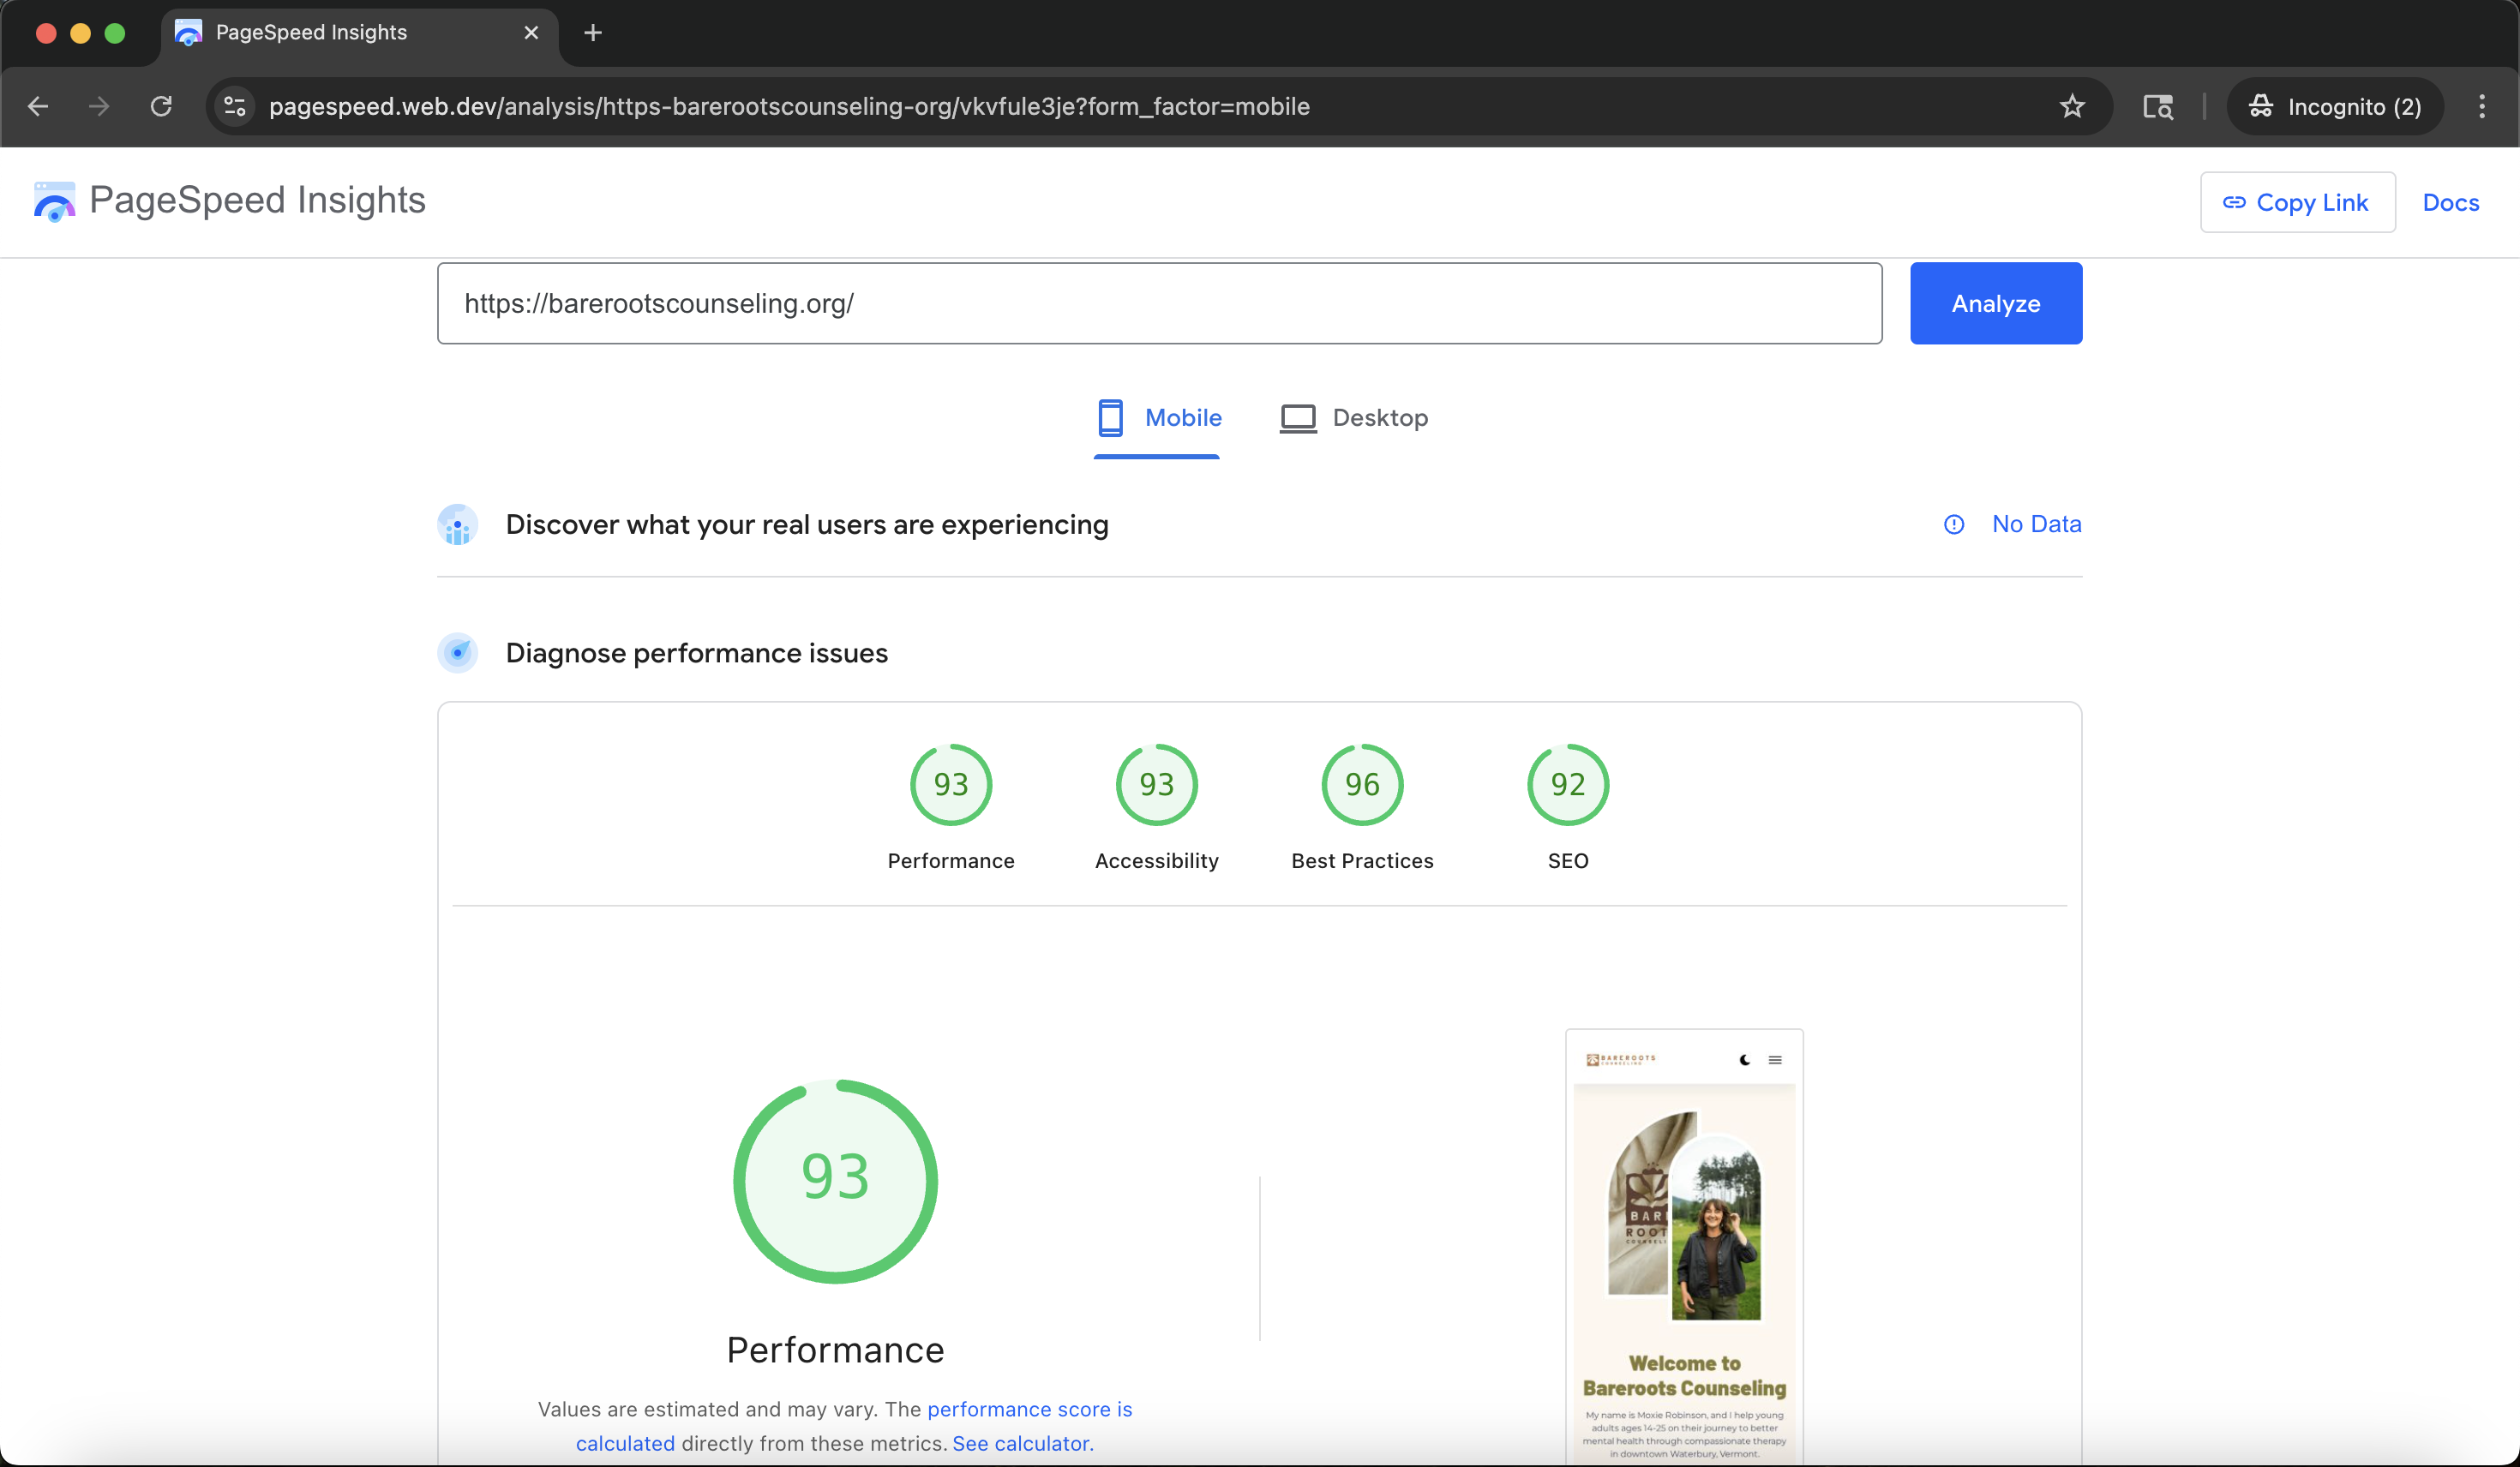Click the No Data warning icon

pyautogui.click(x=1954, y=524)
